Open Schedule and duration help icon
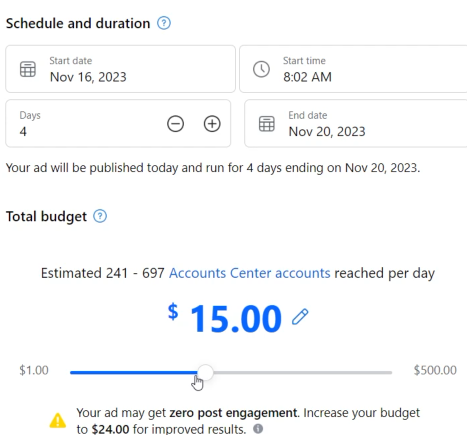This screenshot has width=467, height=435. pos(164,23)
